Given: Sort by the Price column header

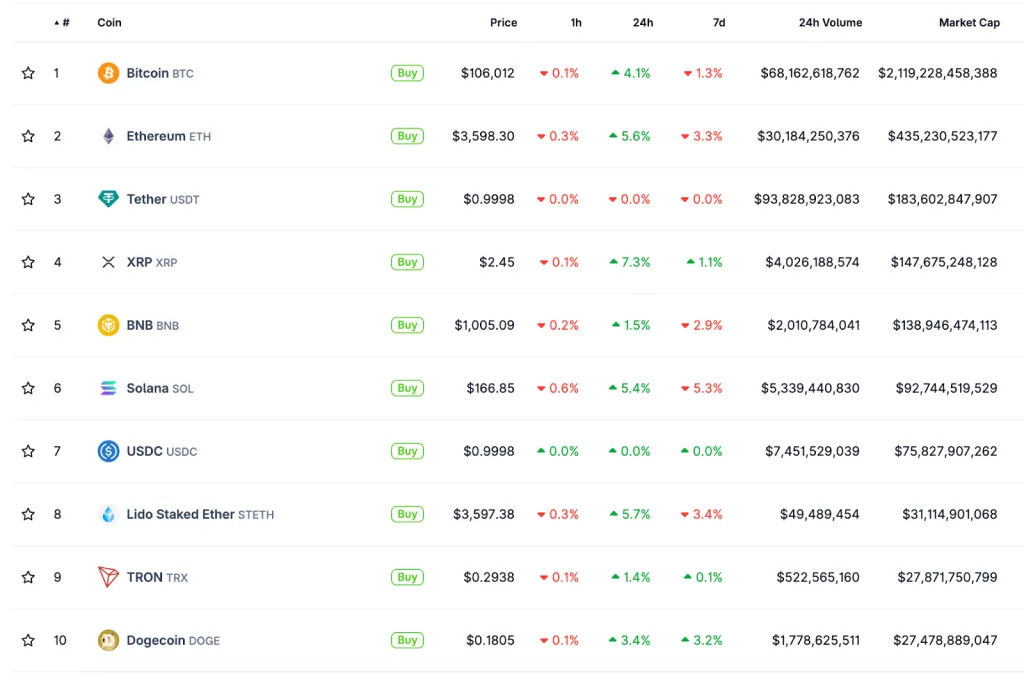Looking at the screenshot, I should (x=503, y=22).
